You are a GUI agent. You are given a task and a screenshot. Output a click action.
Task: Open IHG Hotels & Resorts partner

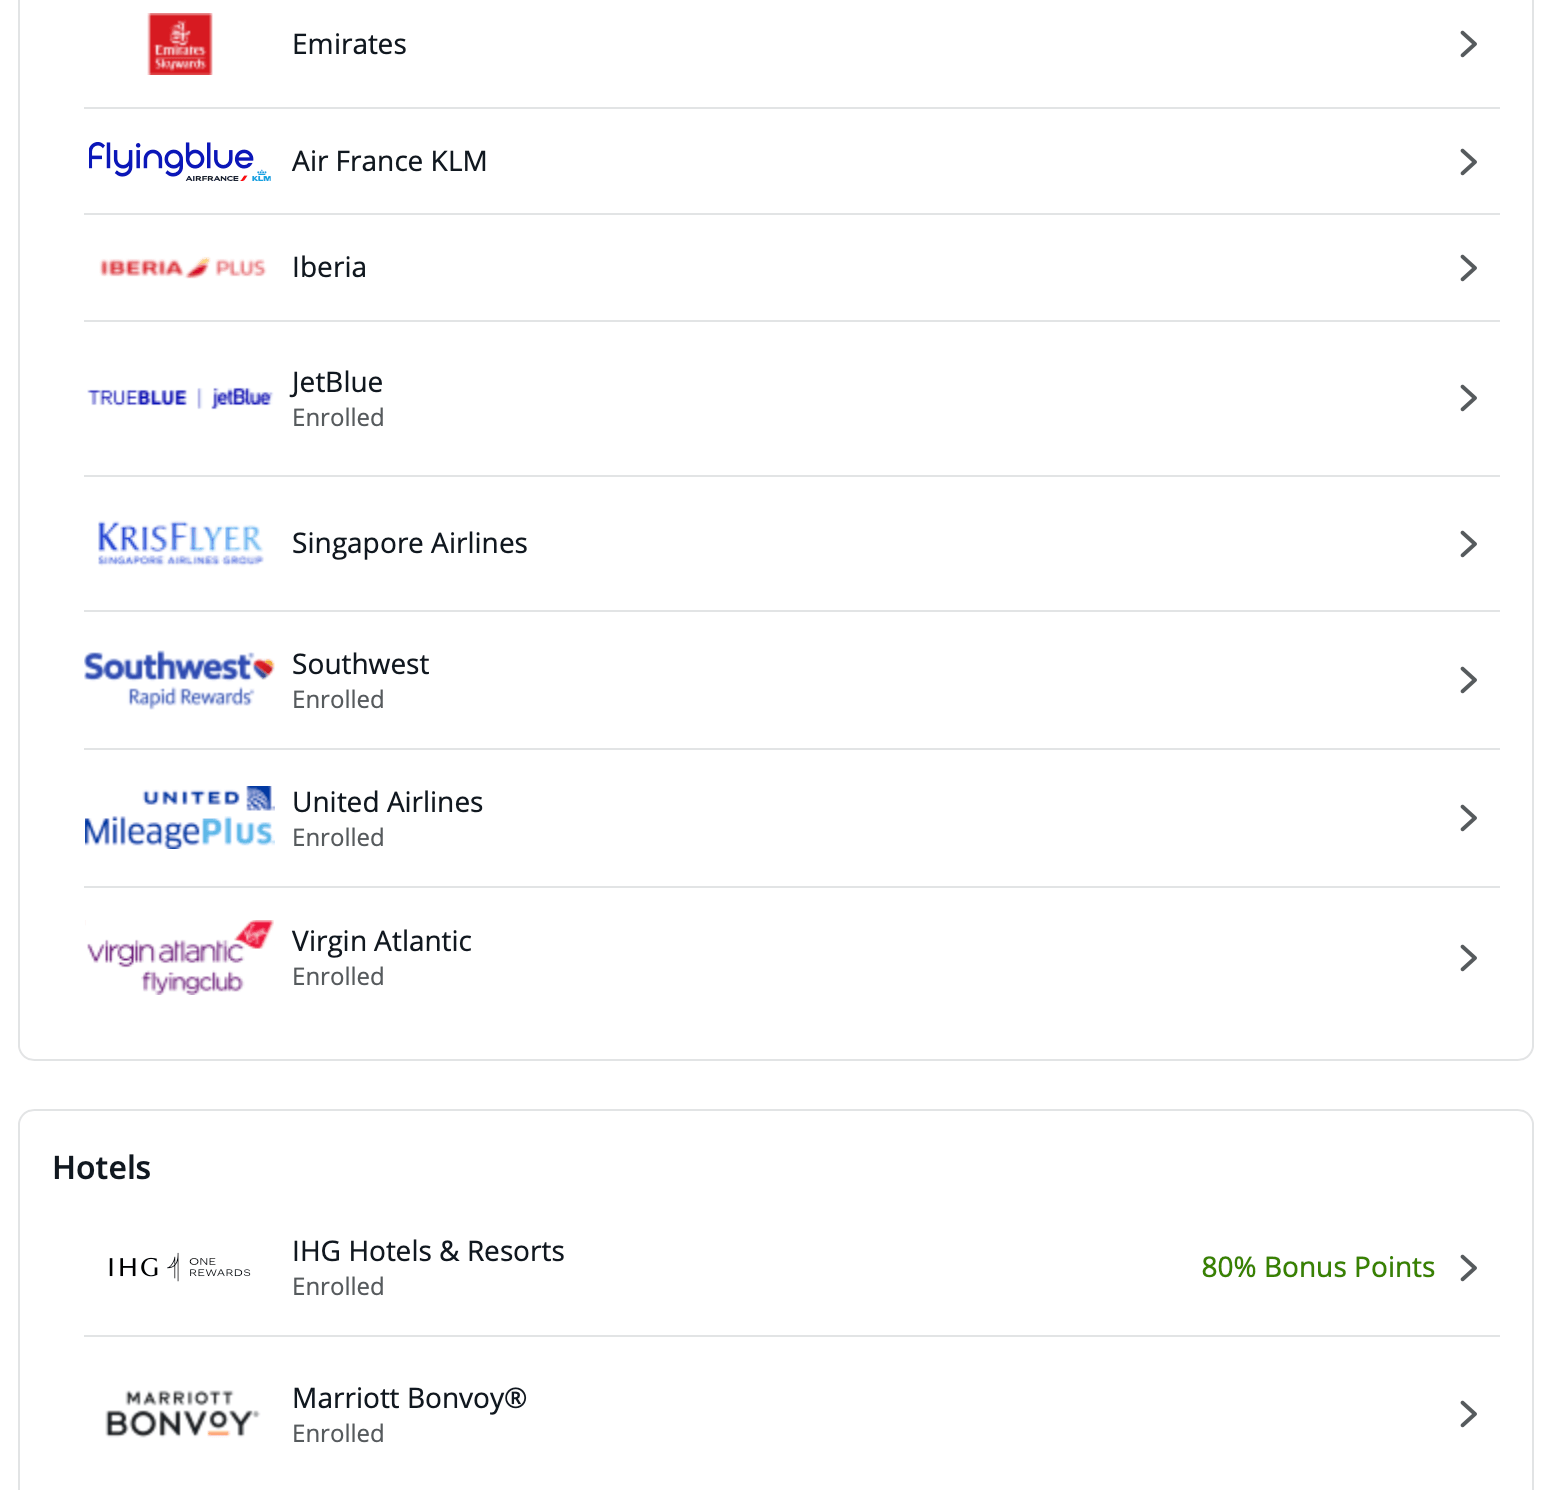click(x=428, y=1251)
